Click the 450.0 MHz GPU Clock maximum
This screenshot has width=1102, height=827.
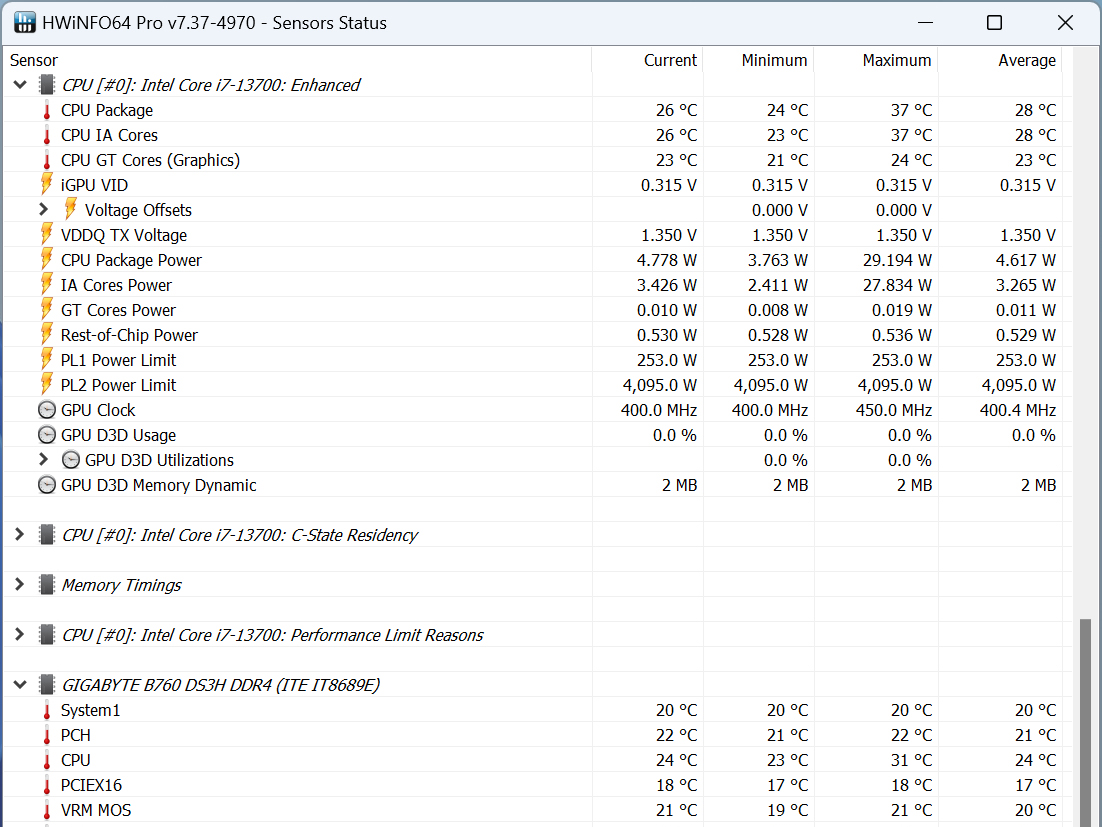(894, 410)
